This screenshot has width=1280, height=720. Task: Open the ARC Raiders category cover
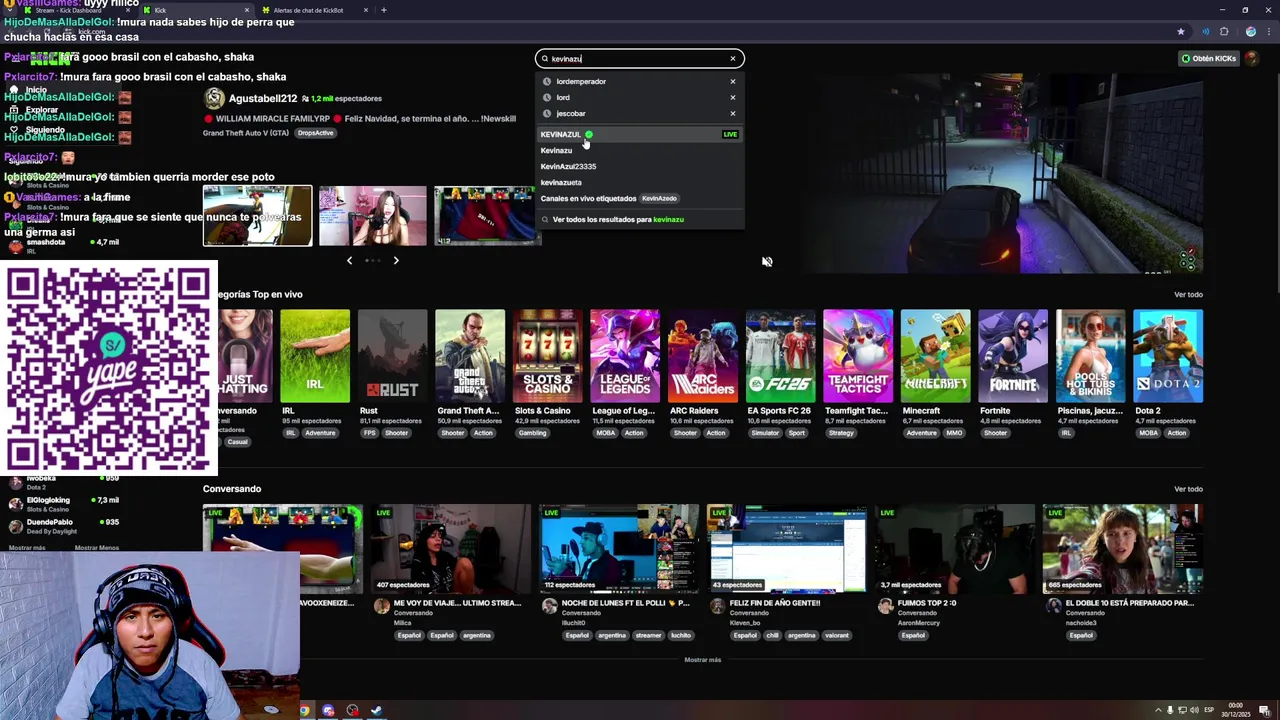(x=703, y=356)
